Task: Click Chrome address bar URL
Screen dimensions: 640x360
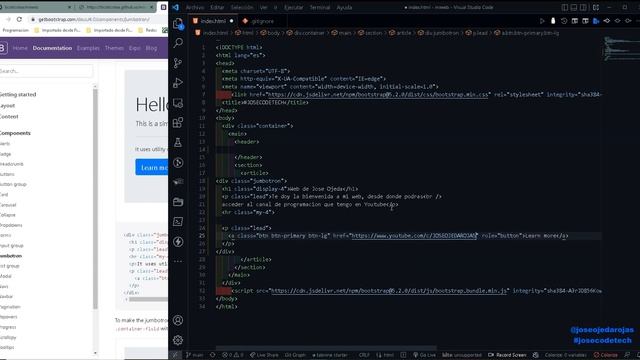Action: 94,19
